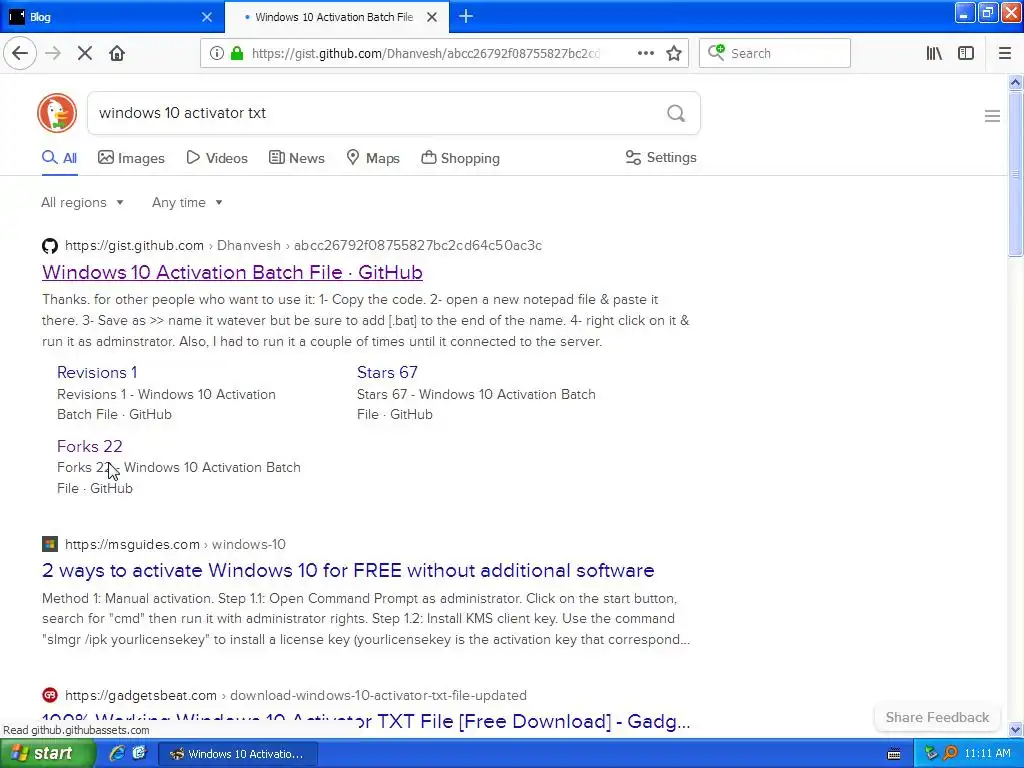This screenshot has width=1024, height=768.
Task: Open the Library bookshelf icon
Action: [934, 54]
